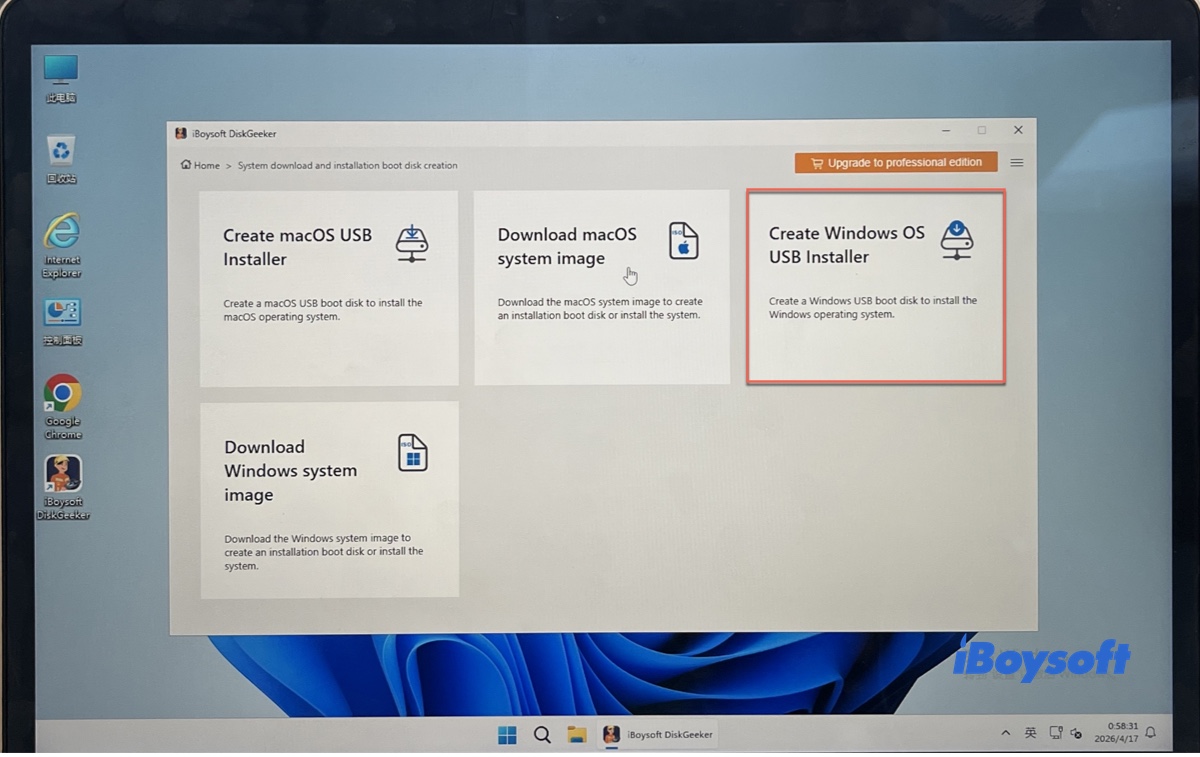Select the Internet Explorer desktop icon
The width and height of the screenshot is (1200, 757).
coord(62,246)
